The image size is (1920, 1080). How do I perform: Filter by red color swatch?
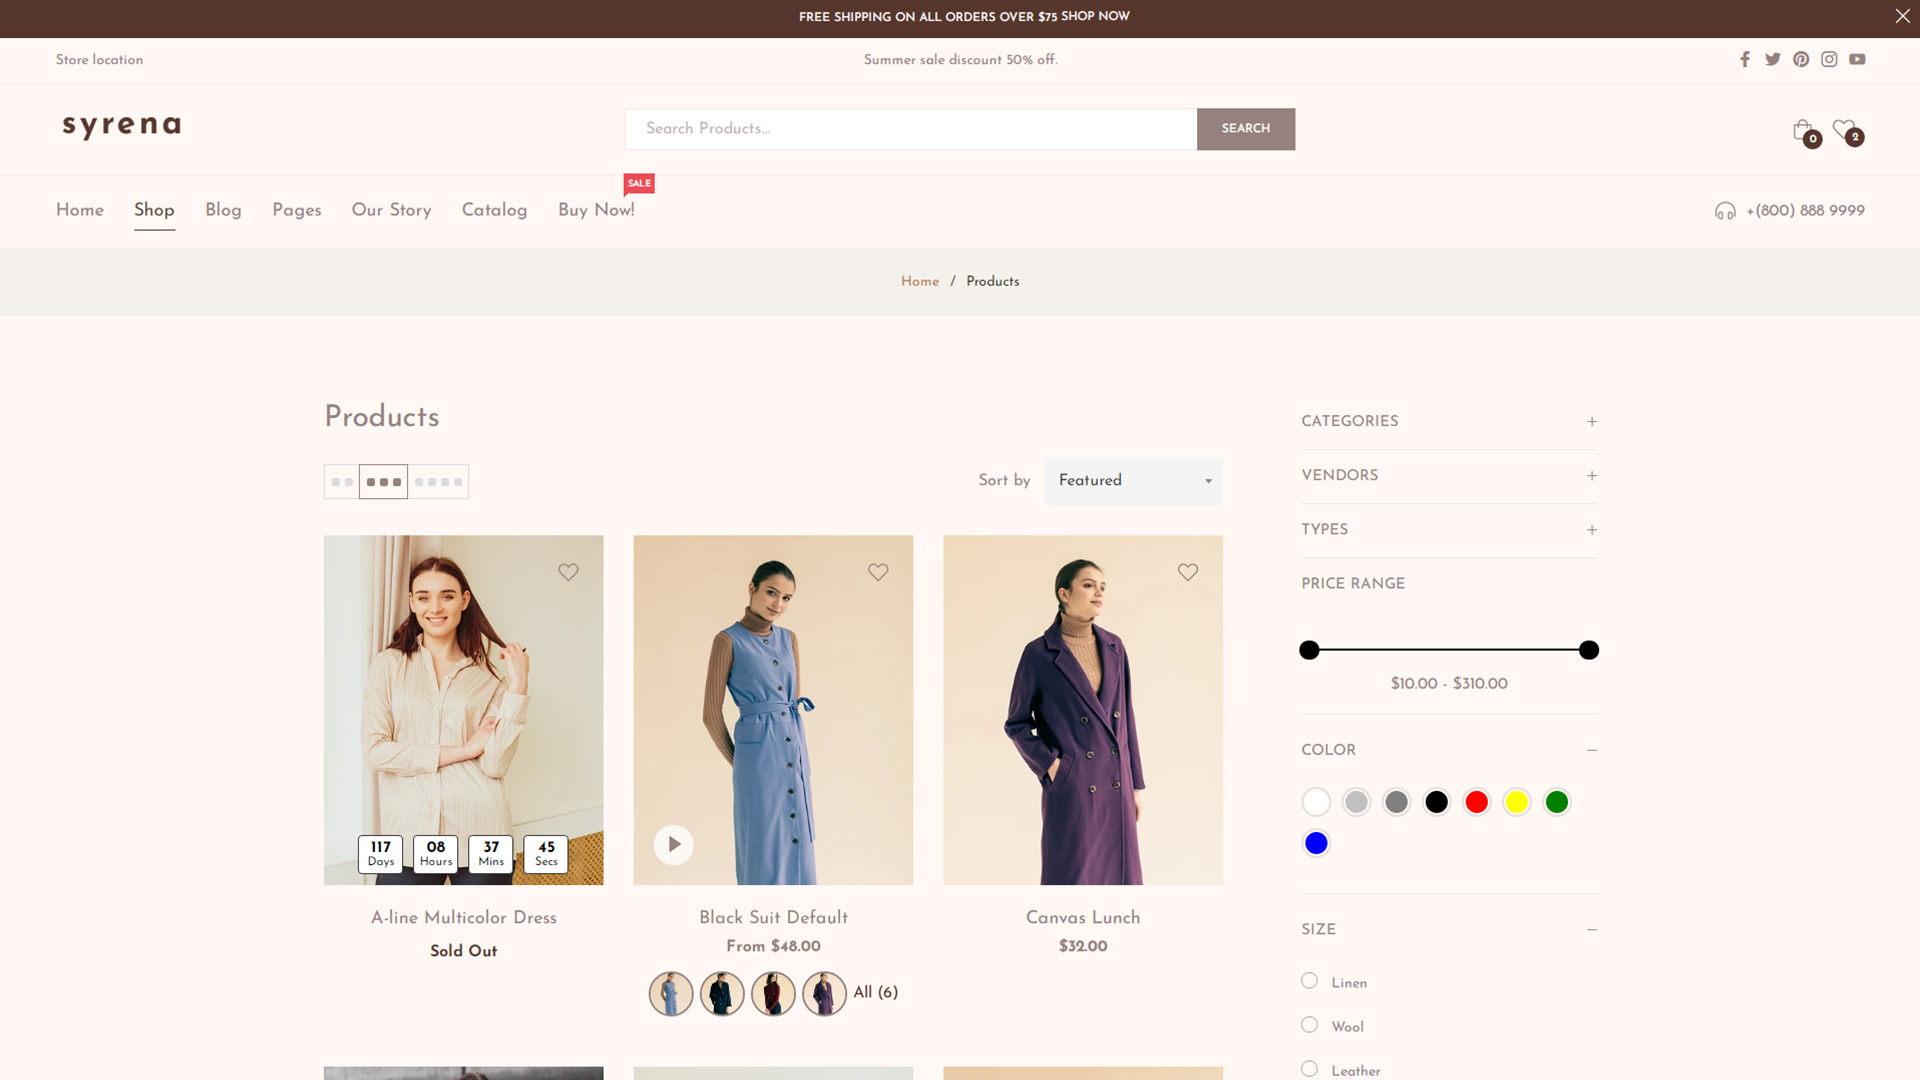coord(1476,802)
